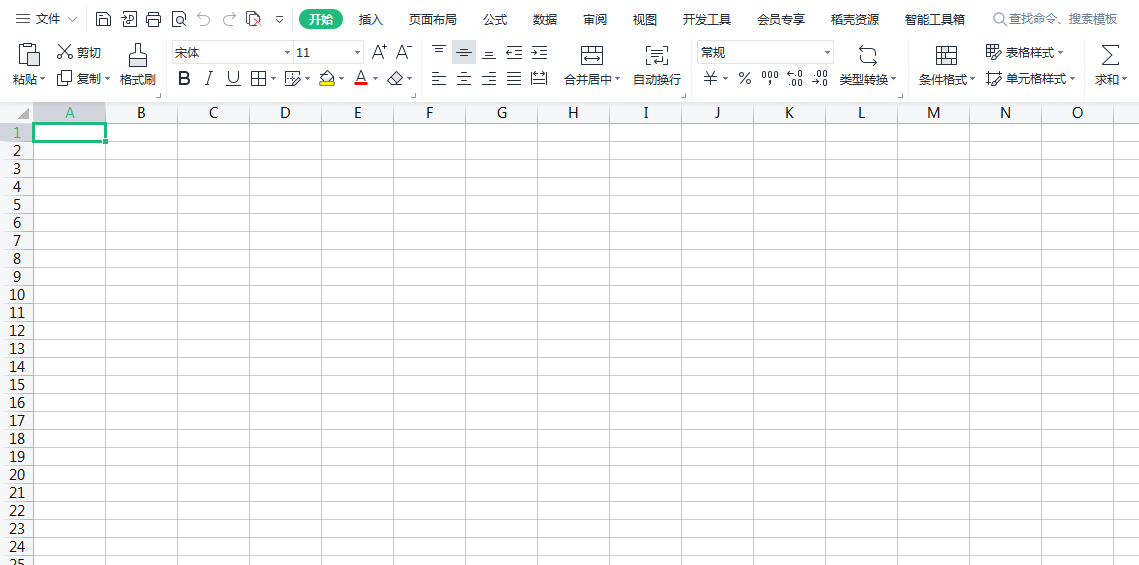The height and width of the screenshot is (565, 1139).
Task: Select column header D
Action: click(x=285, y=113)
